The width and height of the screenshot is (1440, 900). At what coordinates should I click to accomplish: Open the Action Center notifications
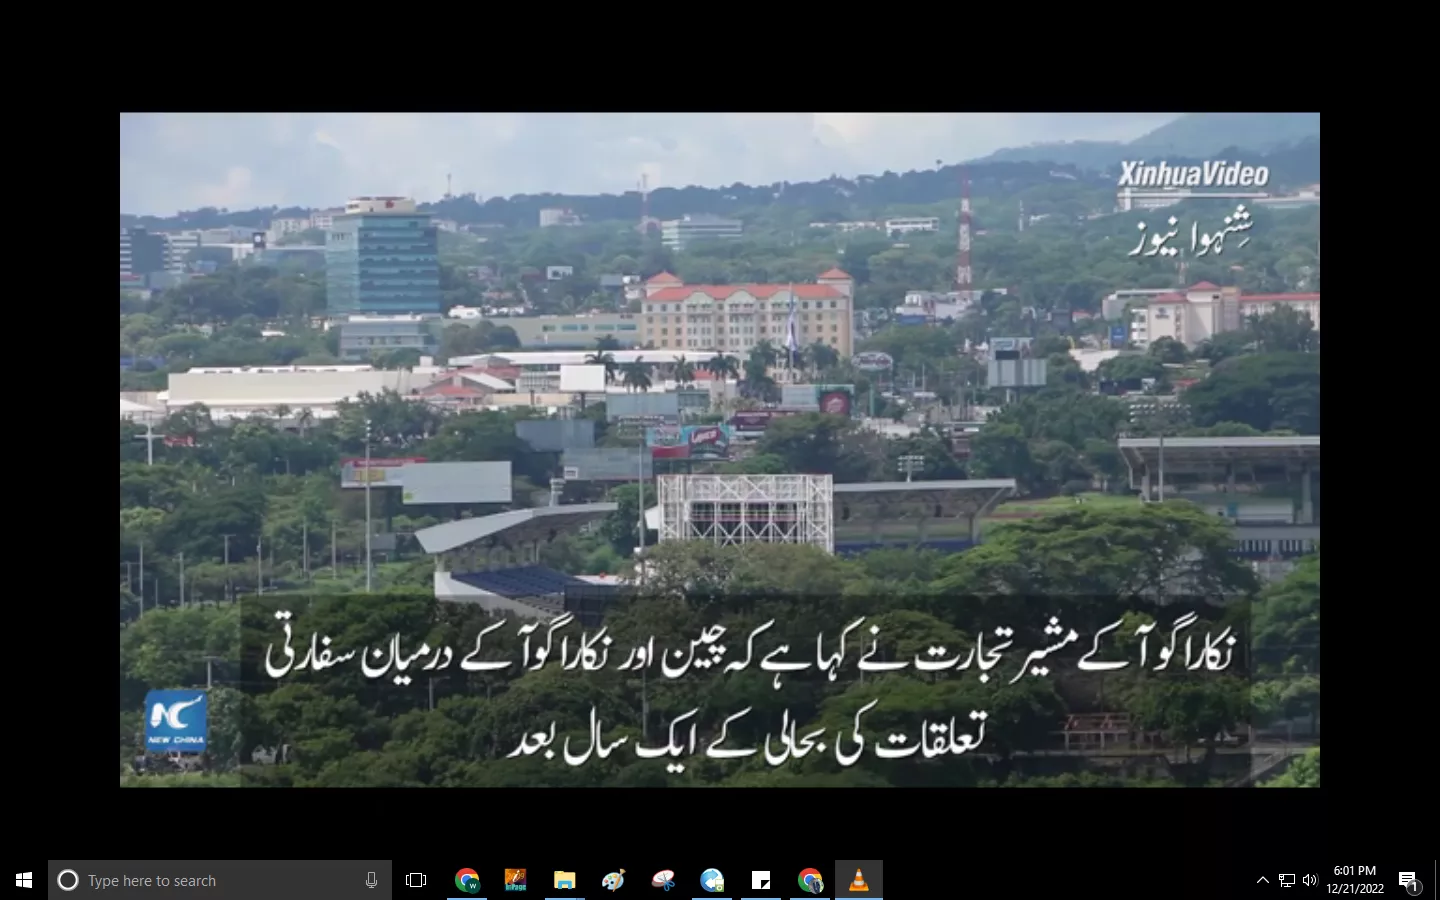pyautogui.click(x=1409, y=880)
